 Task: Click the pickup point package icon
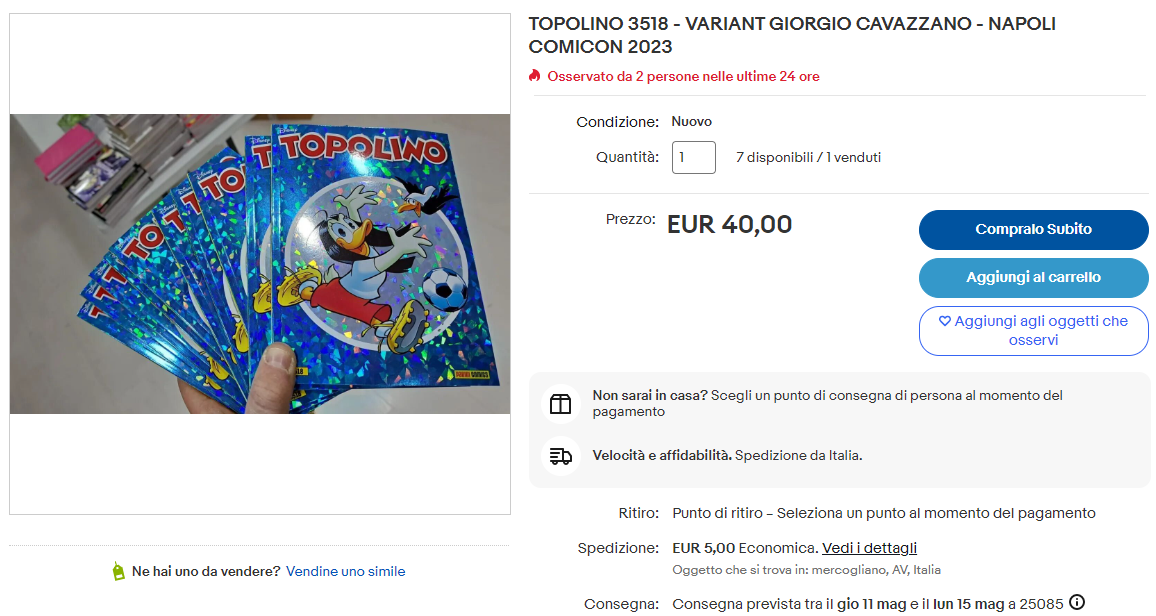[x=560, y=404]
